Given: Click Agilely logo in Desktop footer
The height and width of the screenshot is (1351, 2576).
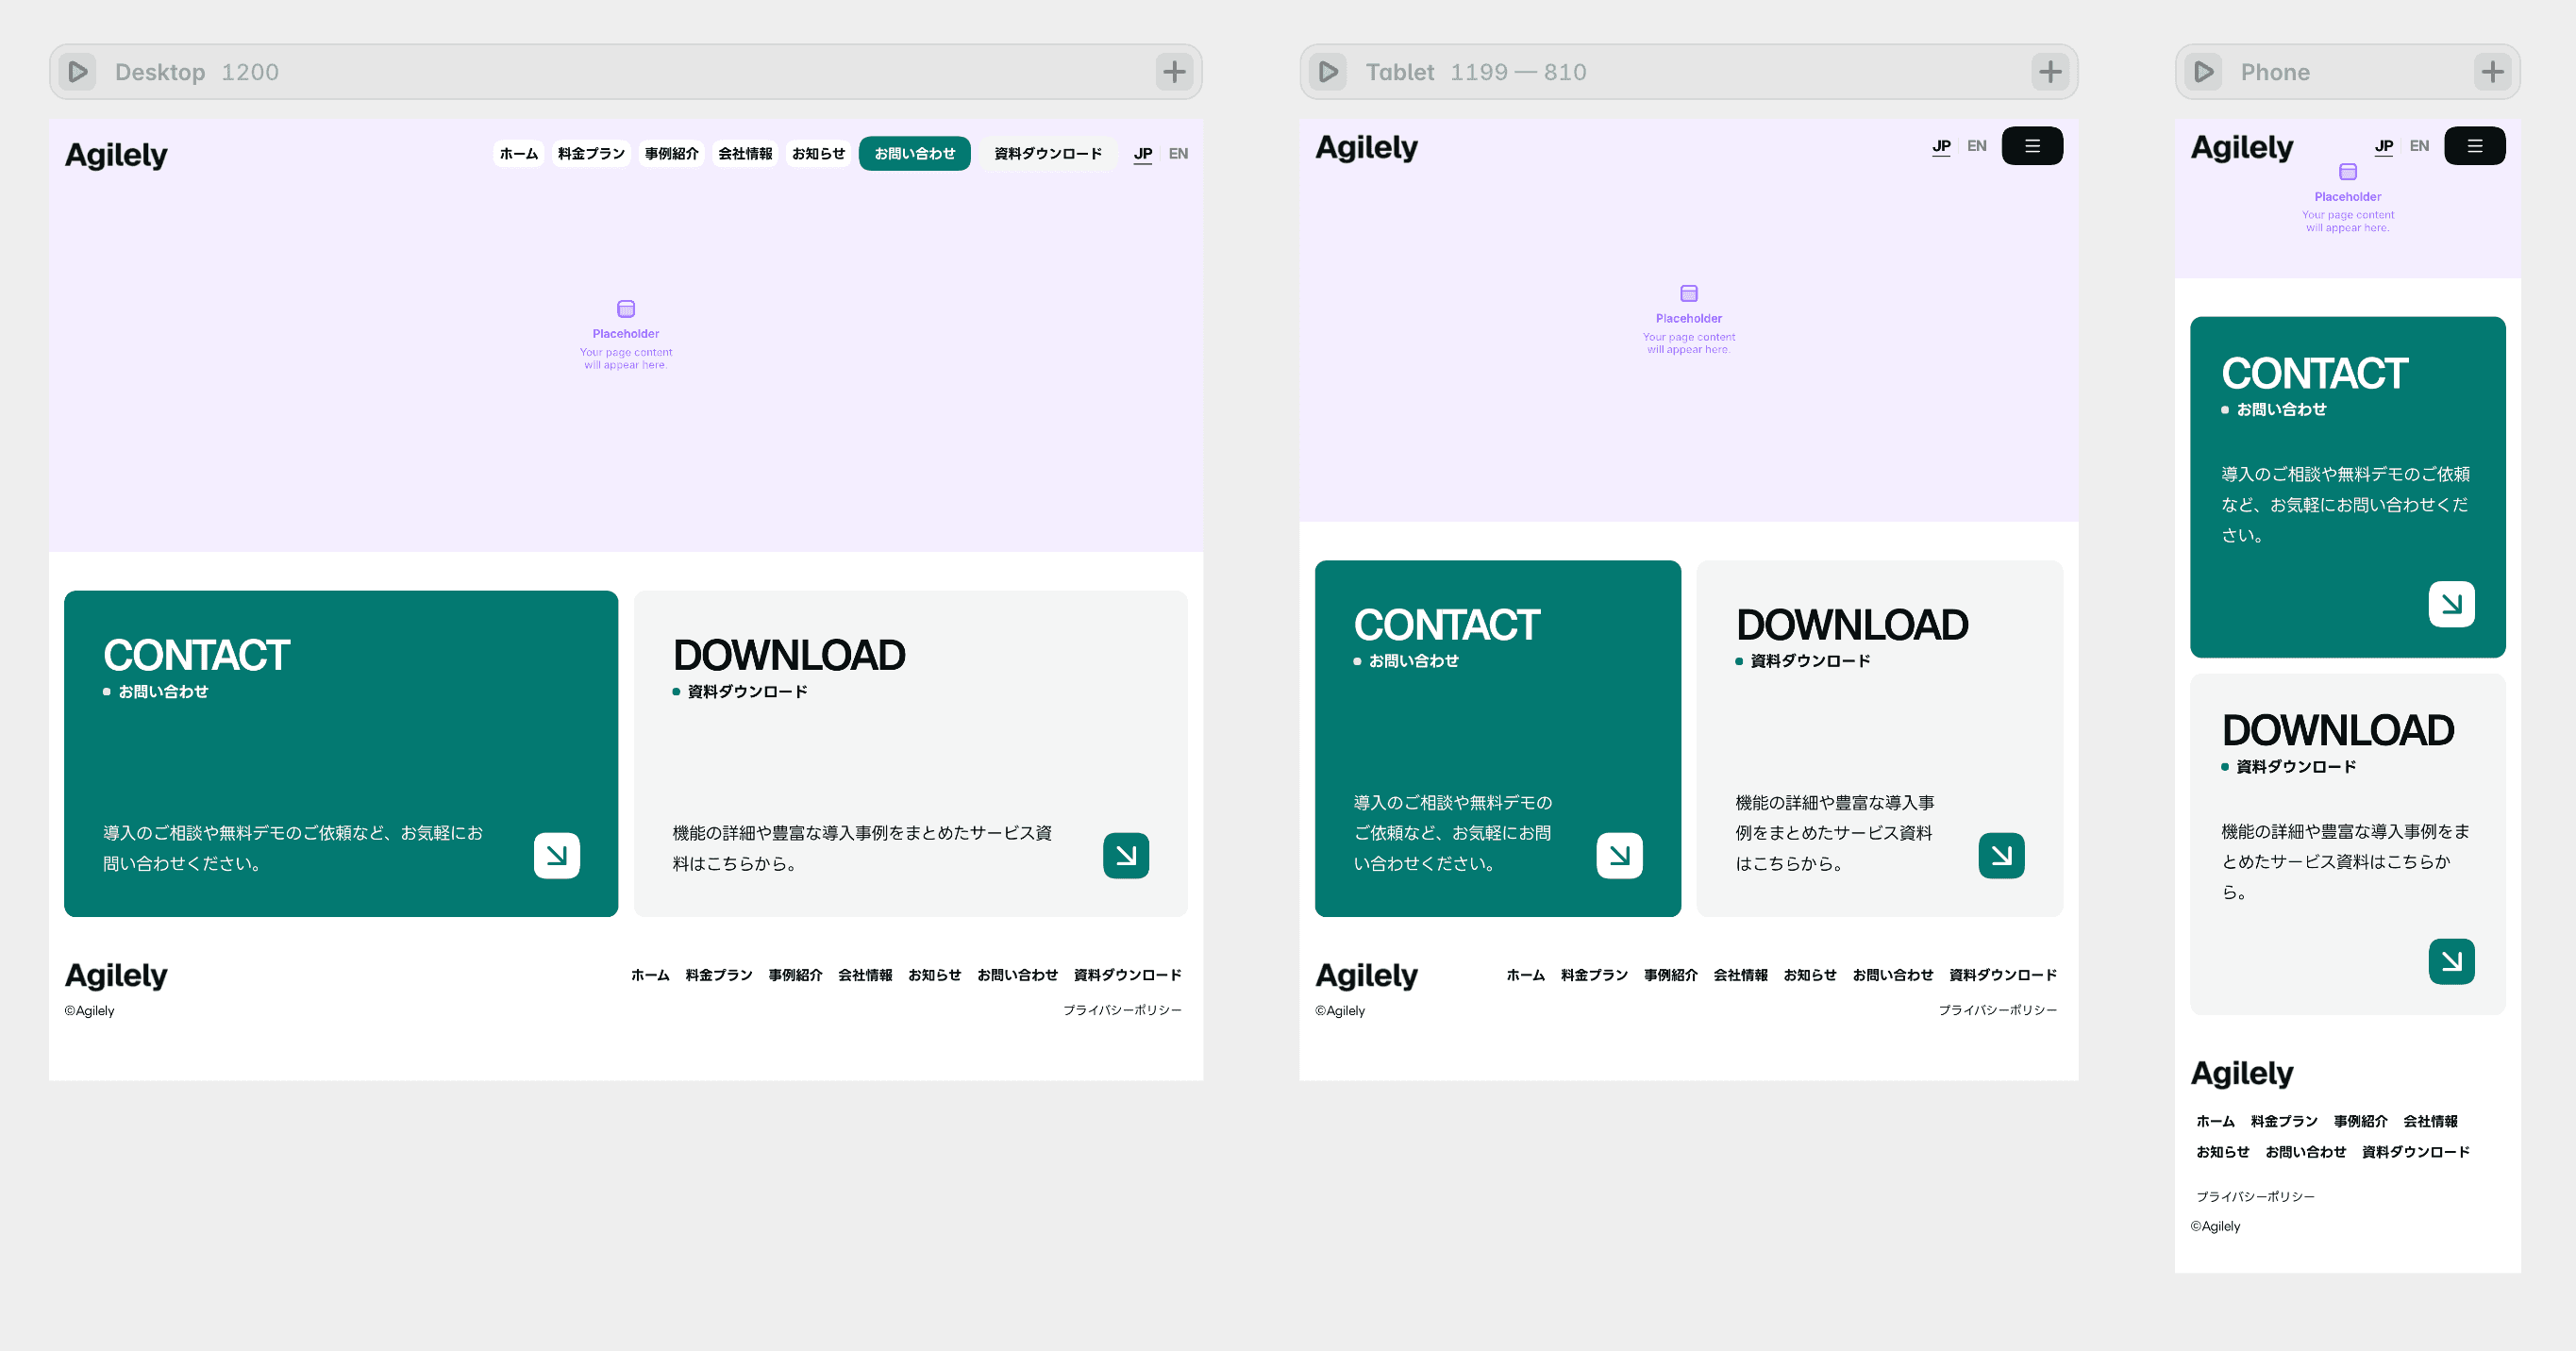Looking at the screenshot, I should click(116, 975).
